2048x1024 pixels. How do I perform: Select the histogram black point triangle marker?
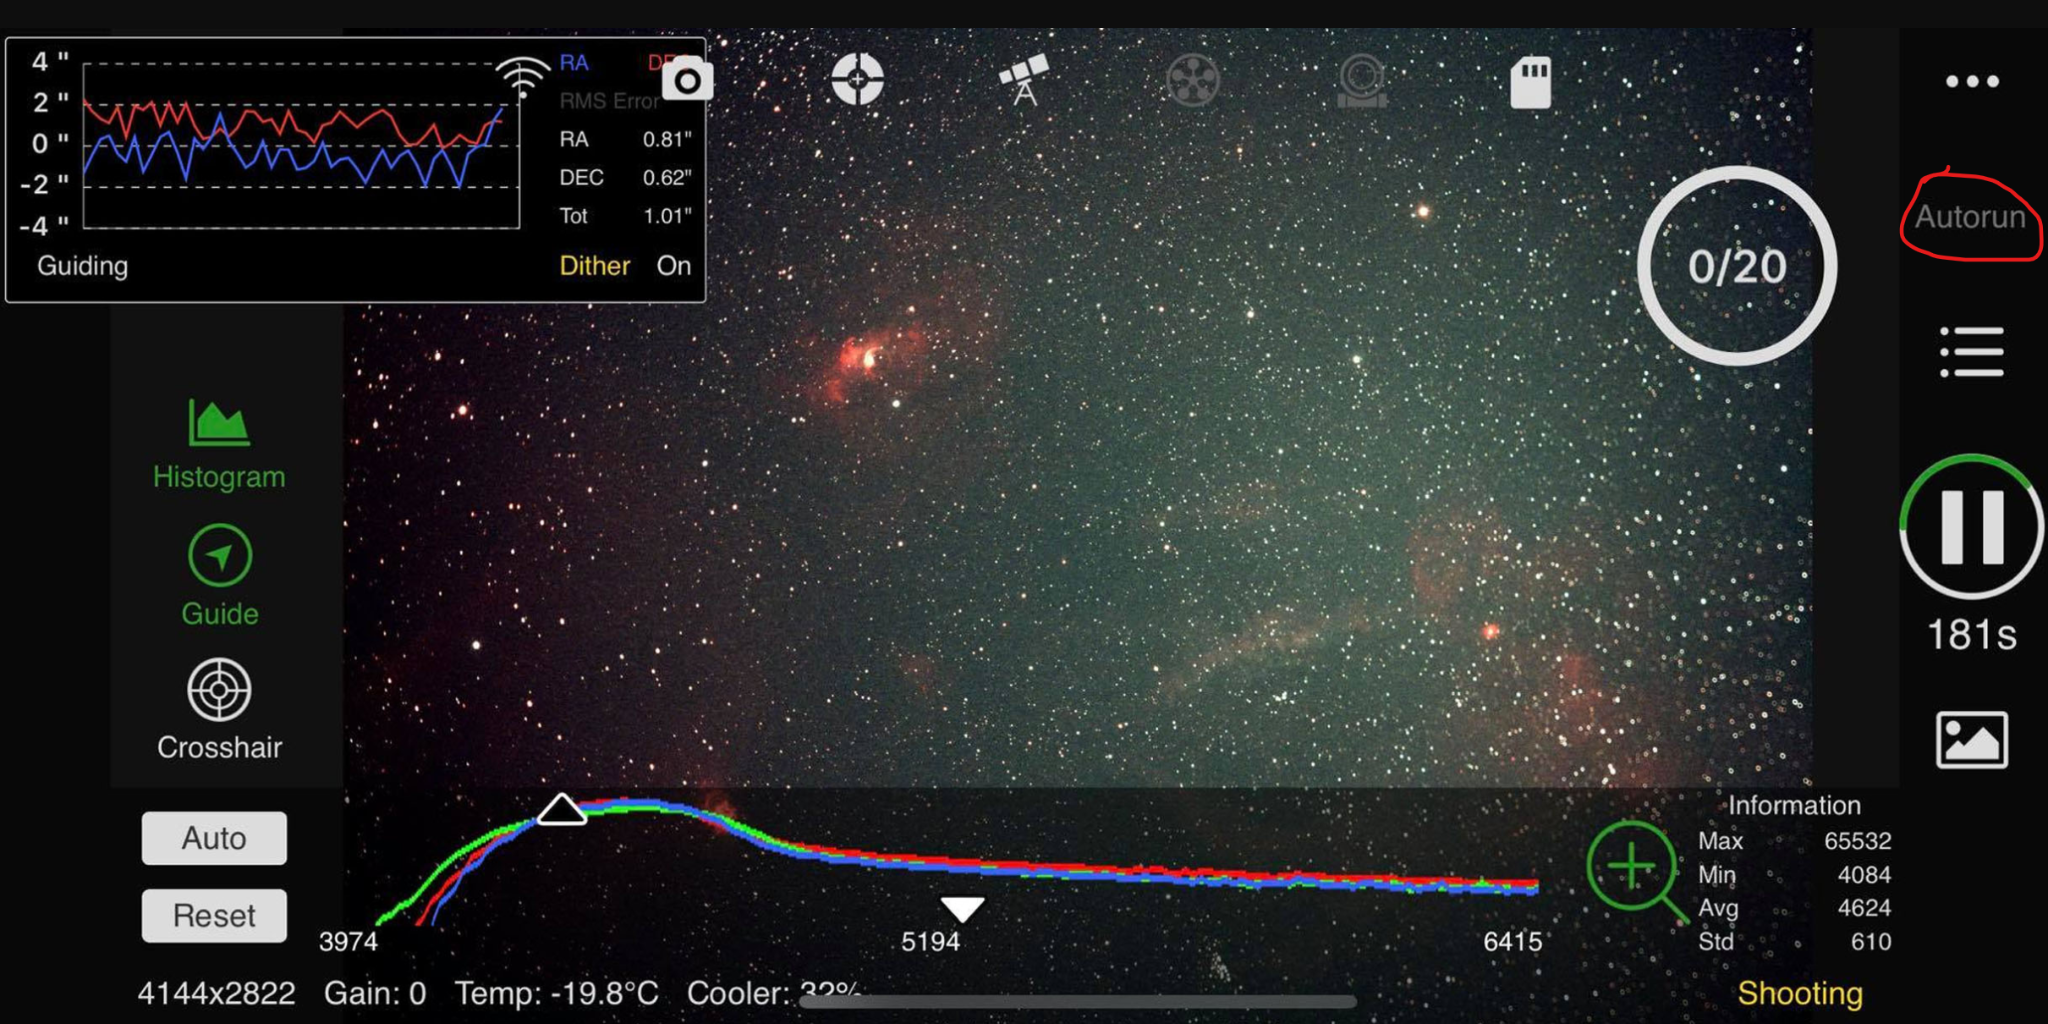point(561,809)
